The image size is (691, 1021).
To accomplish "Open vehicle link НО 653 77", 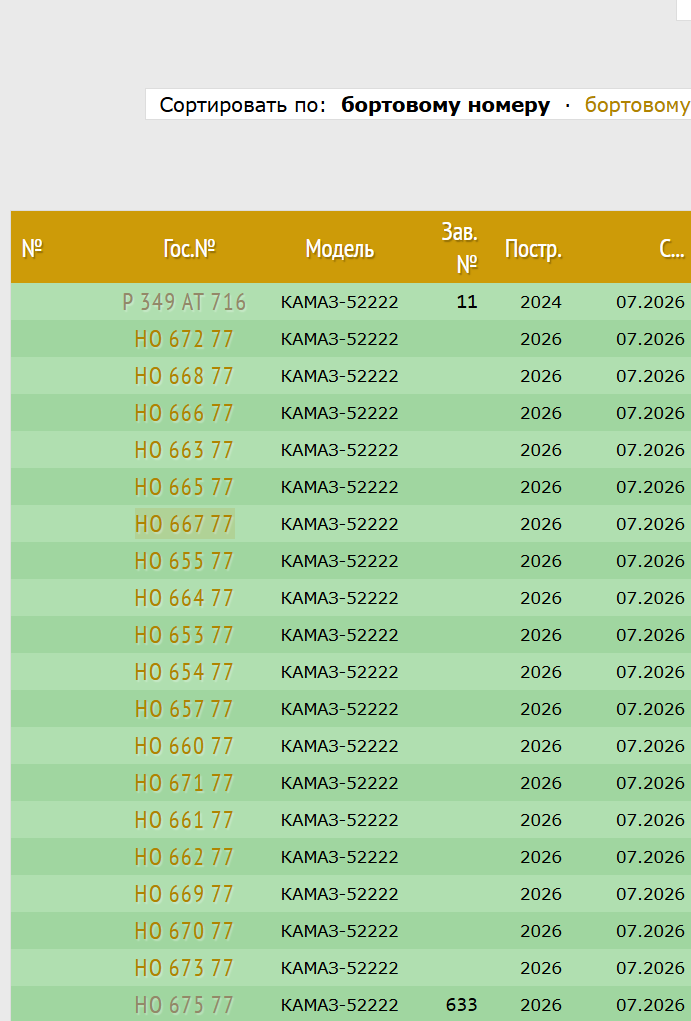I will 184,635.
